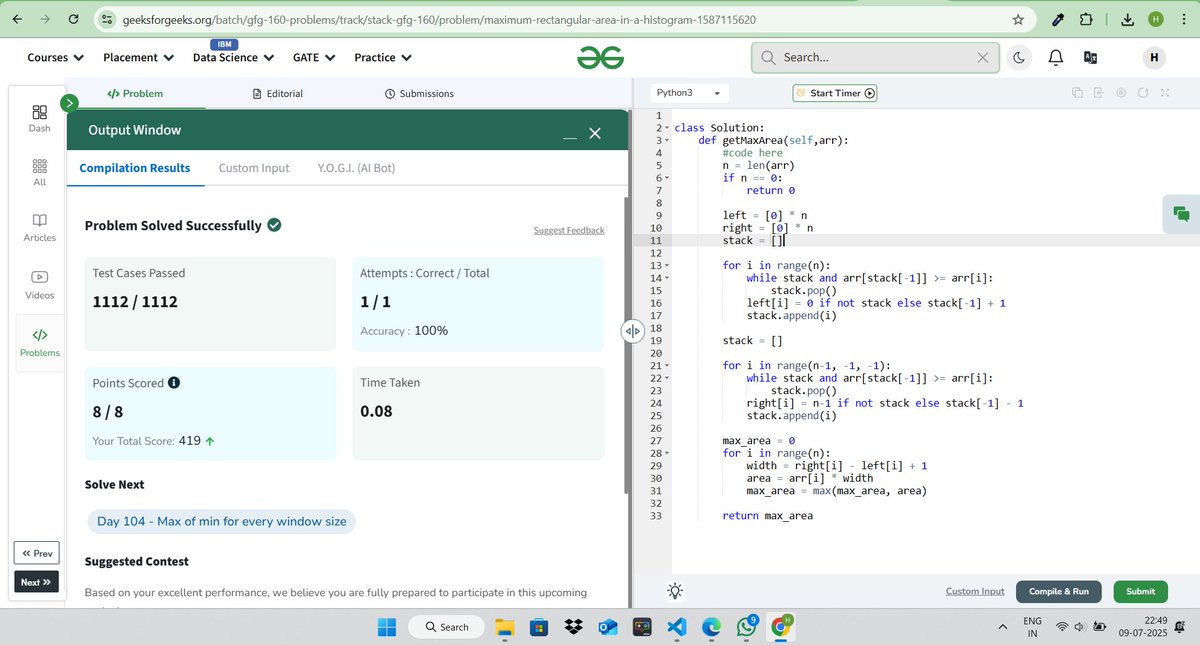The image size is (1200, 645).
Task: Open the hint lightbulb icon
Action: point(675,591)
